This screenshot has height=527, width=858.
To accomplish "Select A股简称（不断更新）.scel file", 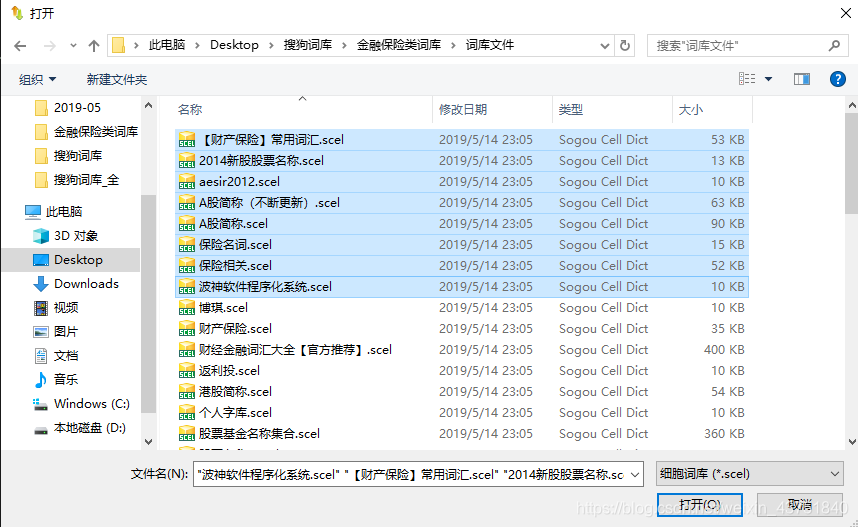I will [462, 203].
